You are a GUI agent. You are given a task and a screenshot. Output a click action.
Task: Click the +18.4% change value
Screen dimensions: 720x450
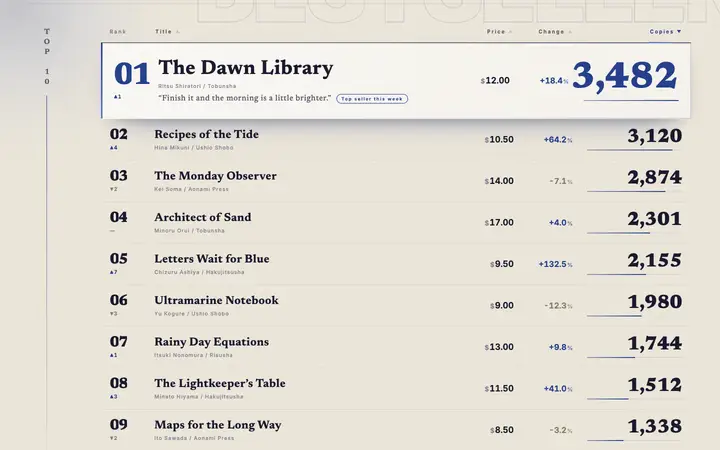[x=554, y=81]
